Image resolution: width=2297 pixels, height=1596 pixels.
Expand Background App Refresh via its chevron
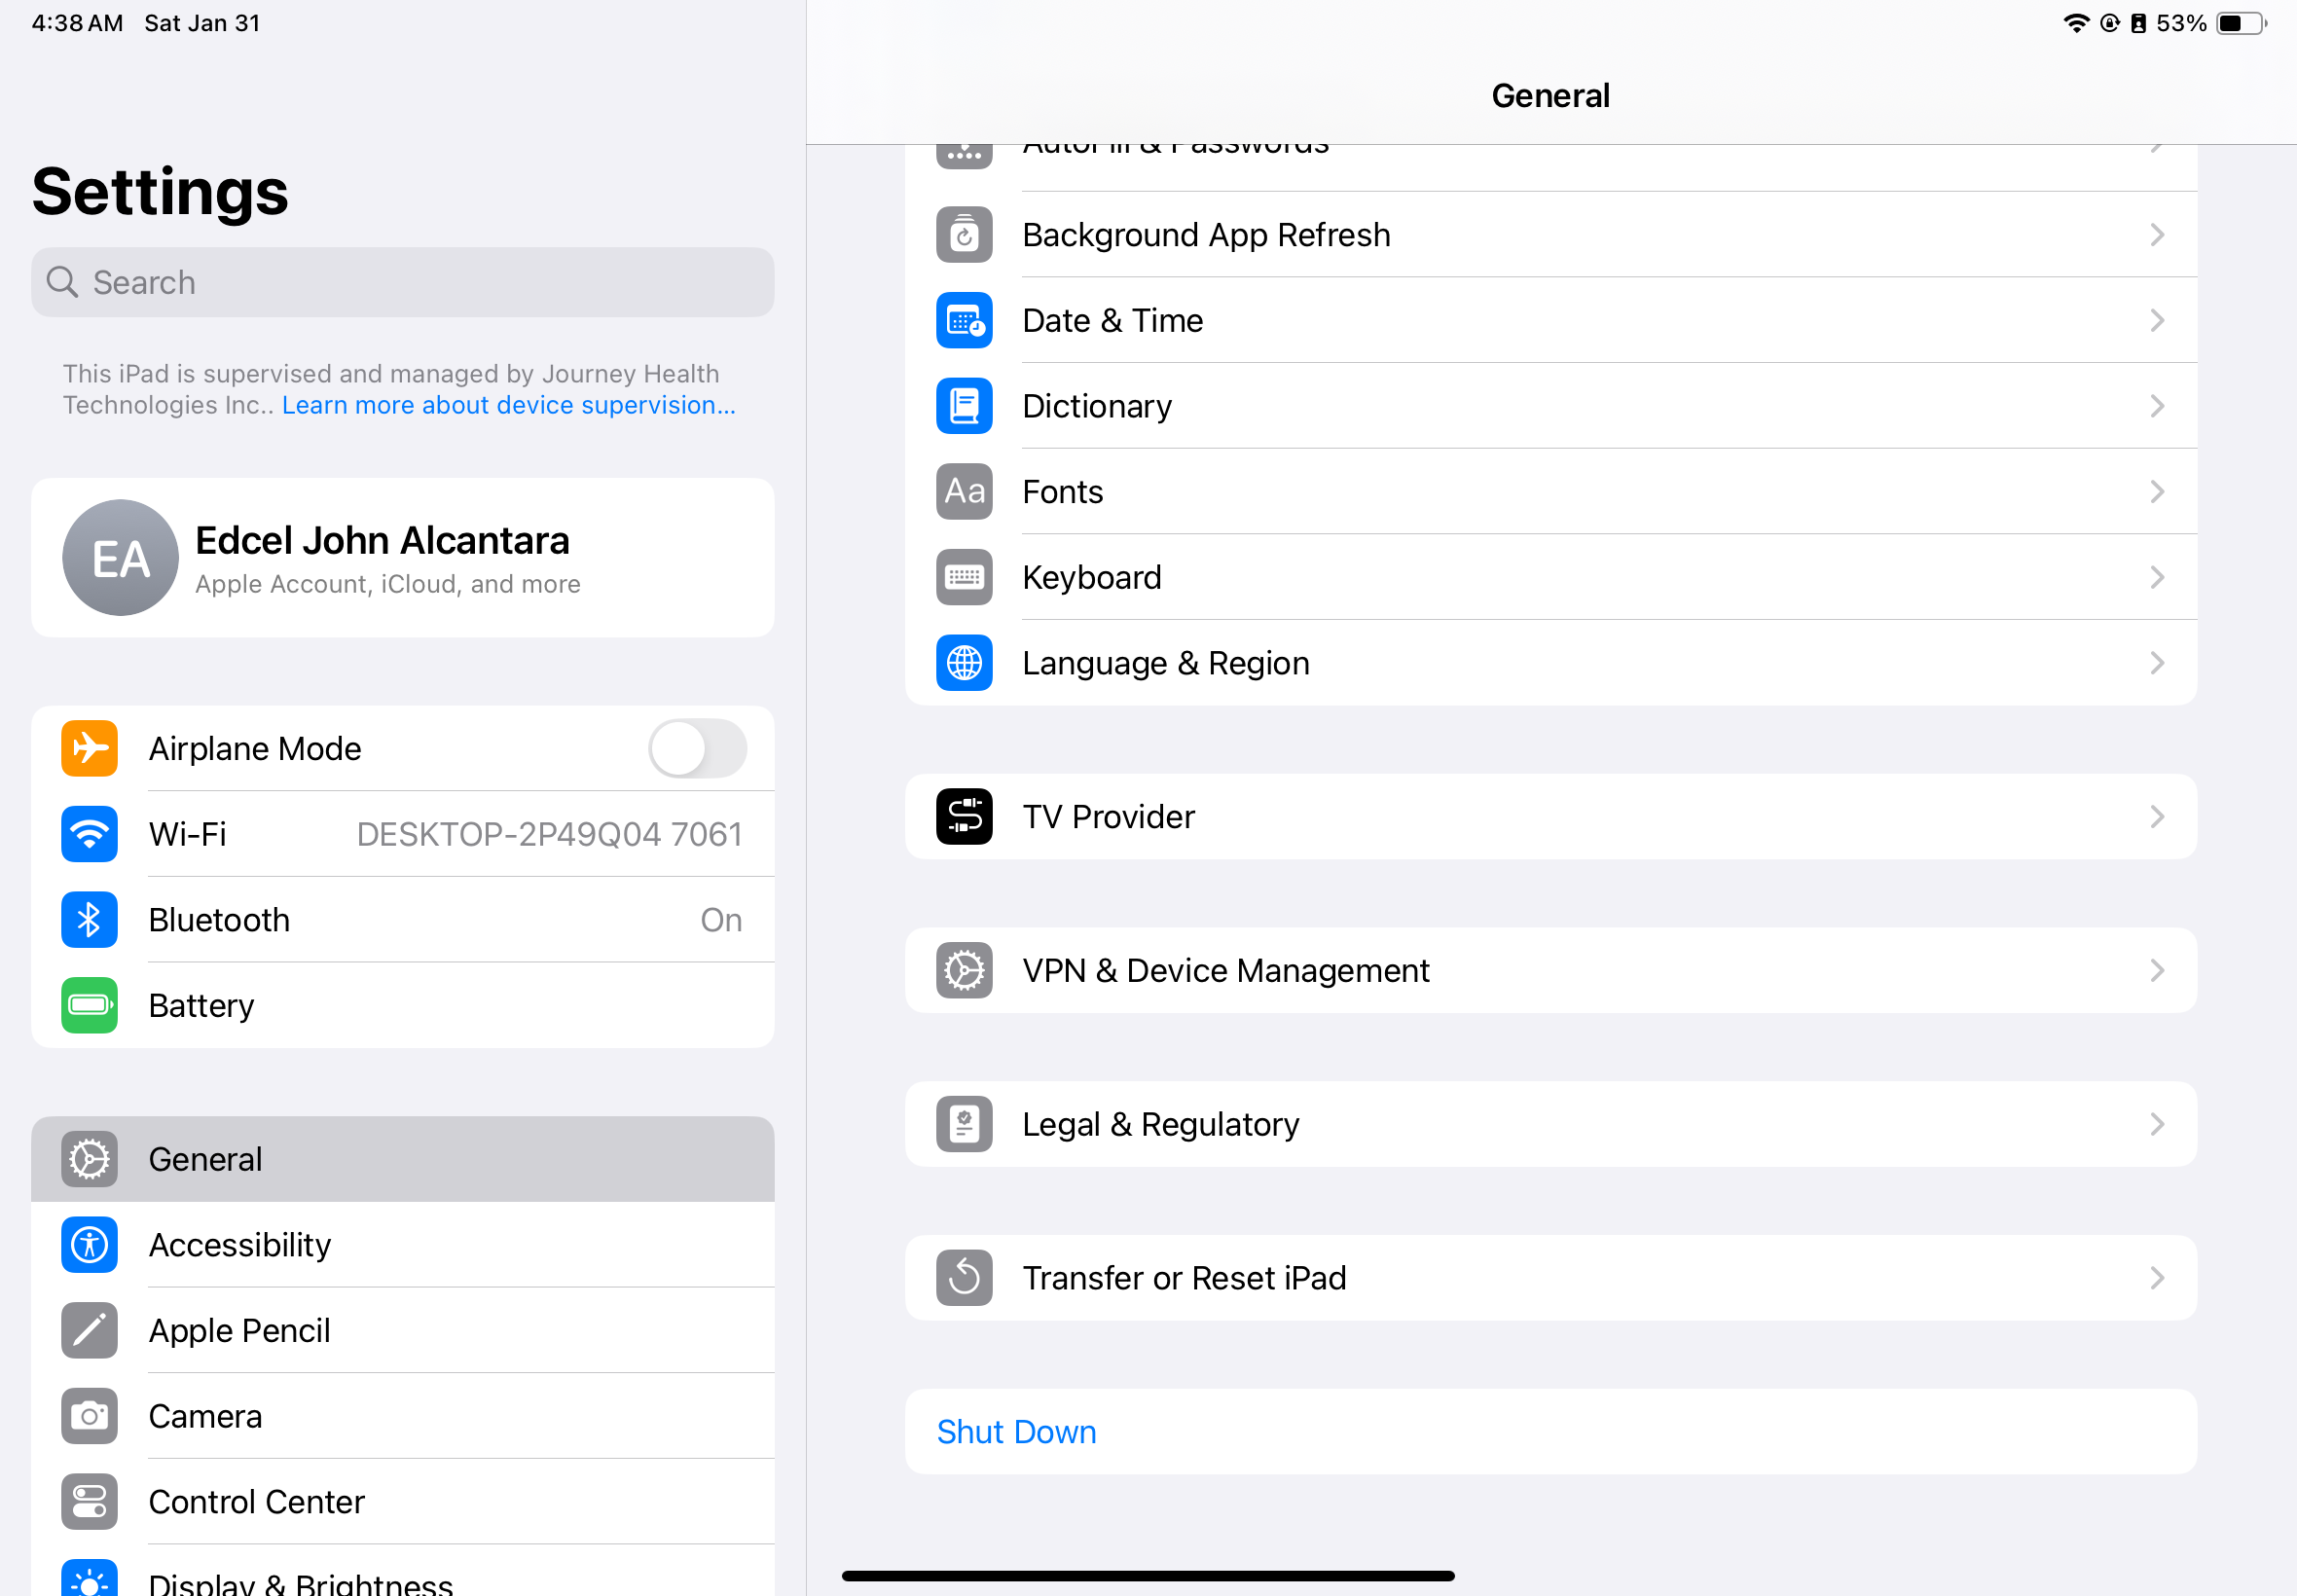pyautogui.click(x=2157, y=235)
